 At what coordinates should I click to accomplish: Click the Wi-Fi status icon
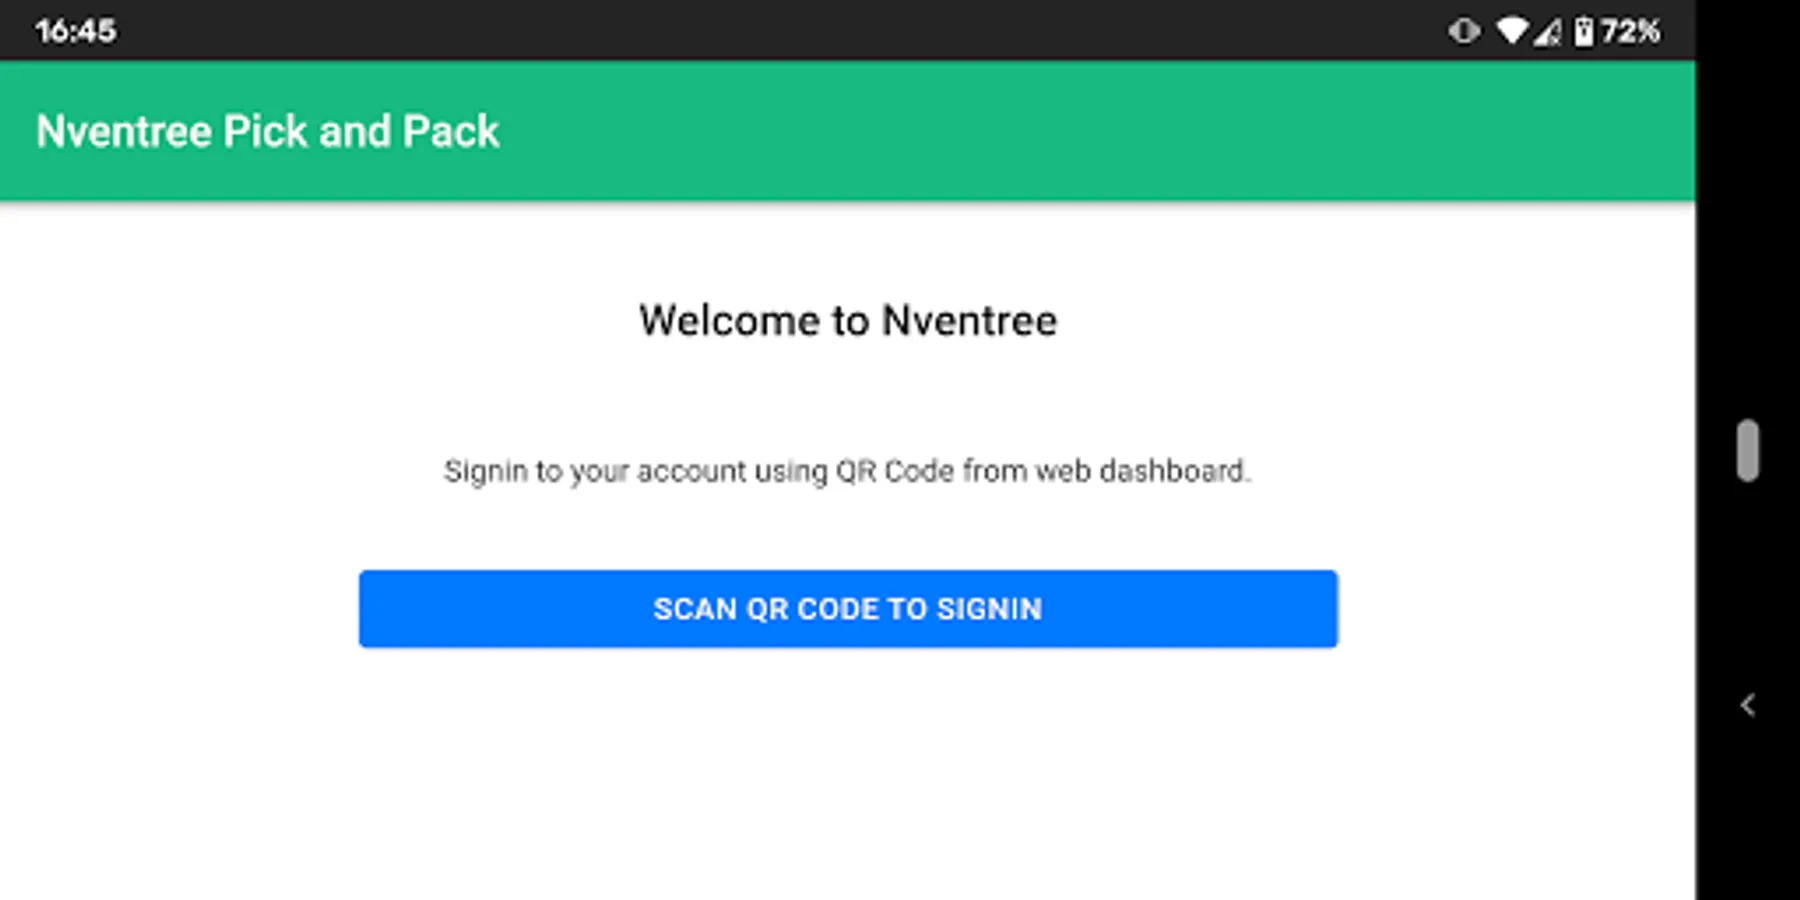pos(1511,31)
